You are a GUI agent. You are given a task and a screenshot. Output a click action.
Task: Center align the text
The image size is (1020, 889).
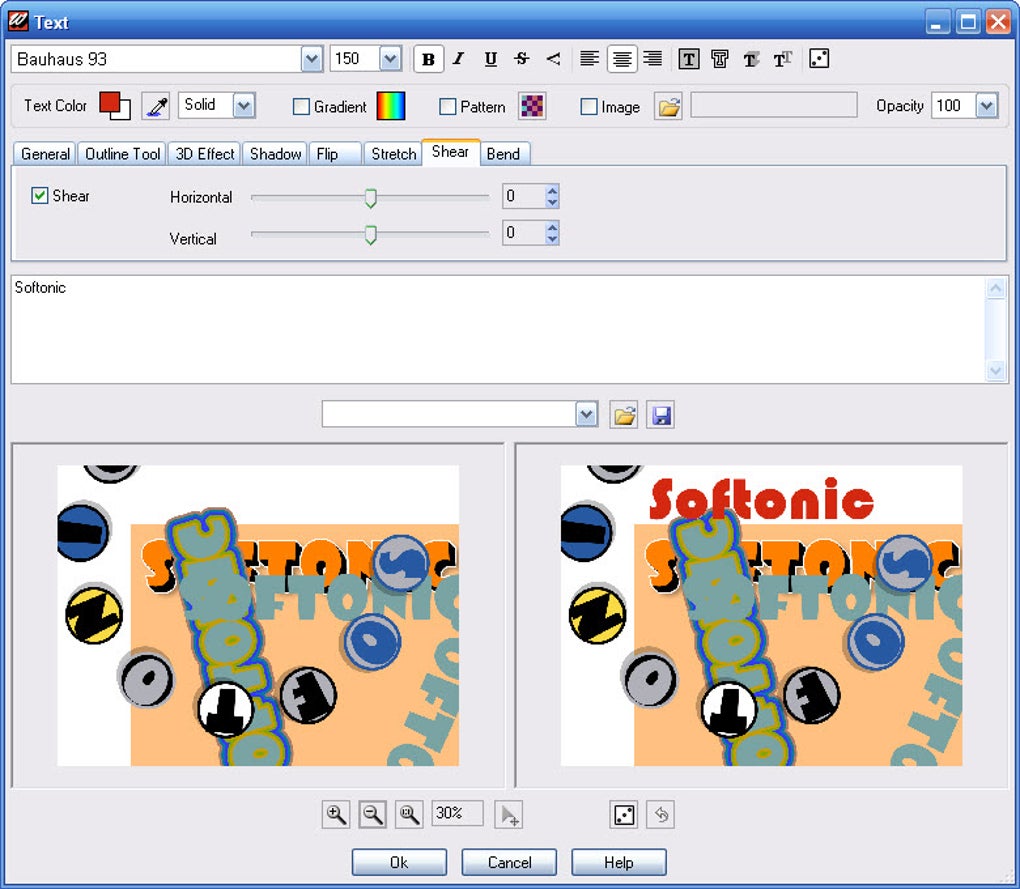tap(622, 59)
